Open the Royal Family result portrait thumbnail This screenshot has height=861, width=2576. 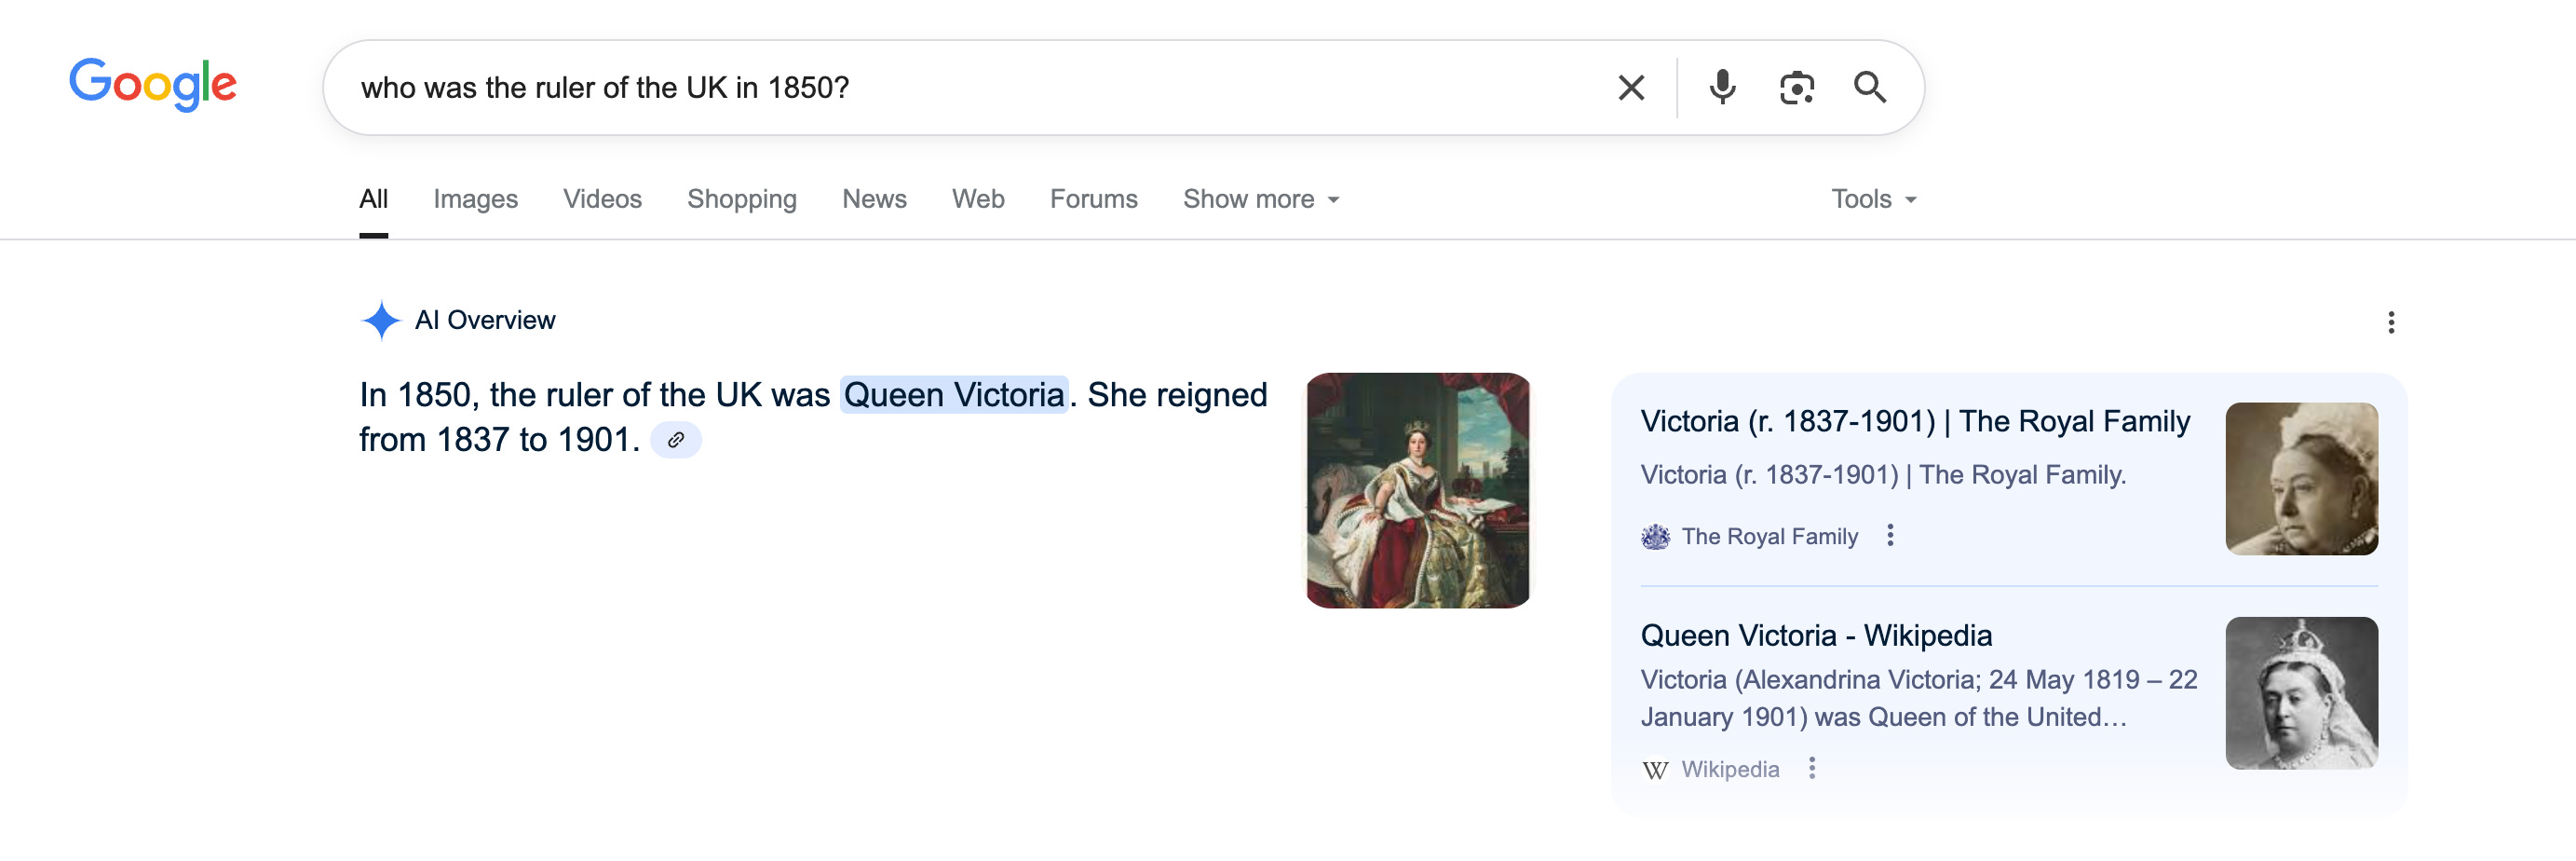click(2301, 479)
